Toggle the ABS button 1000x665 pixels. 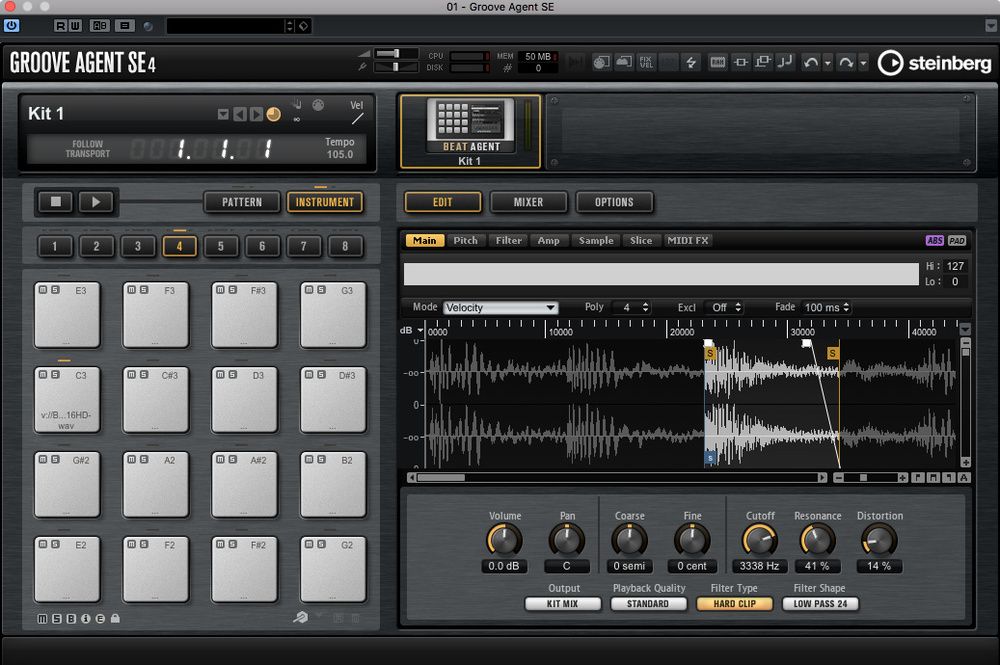click(x=934, y=240)
